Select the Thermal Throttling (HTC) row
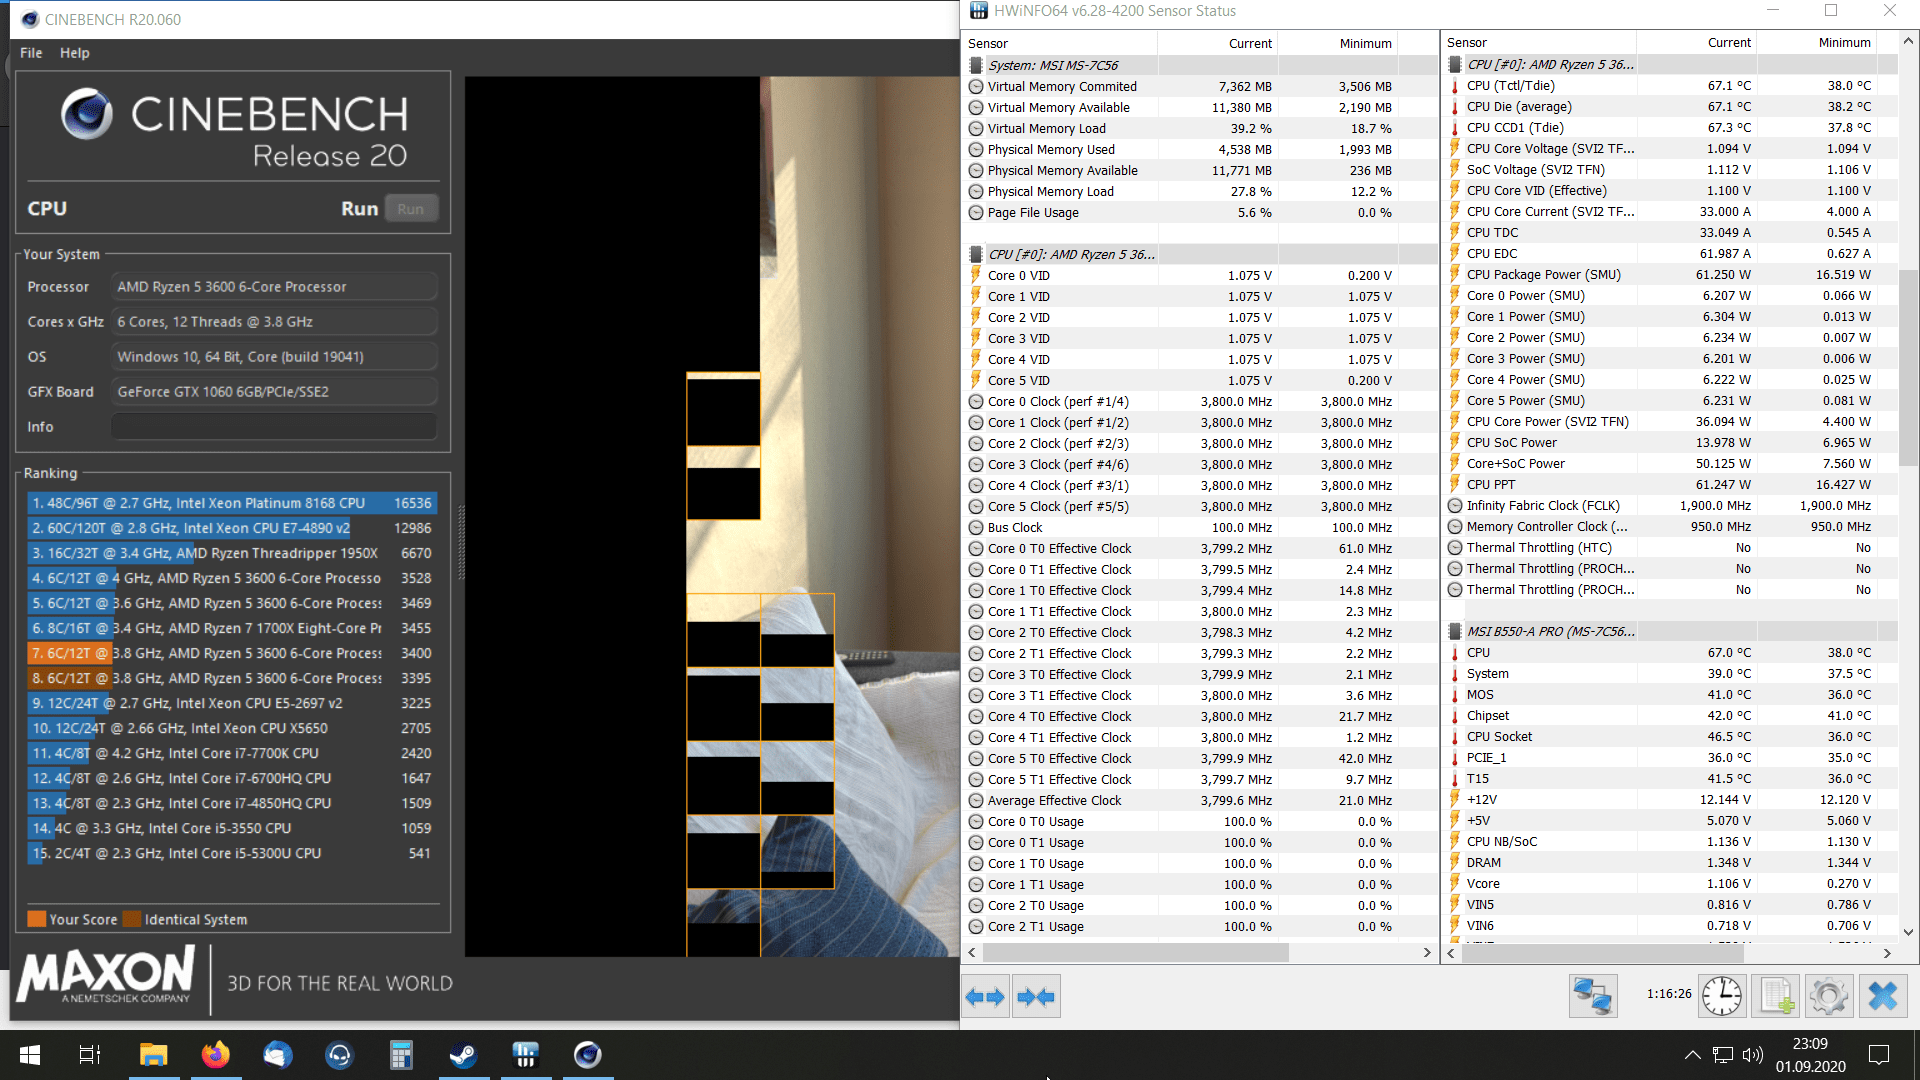This screenshot has height=1080, width=1920. 1670,548
